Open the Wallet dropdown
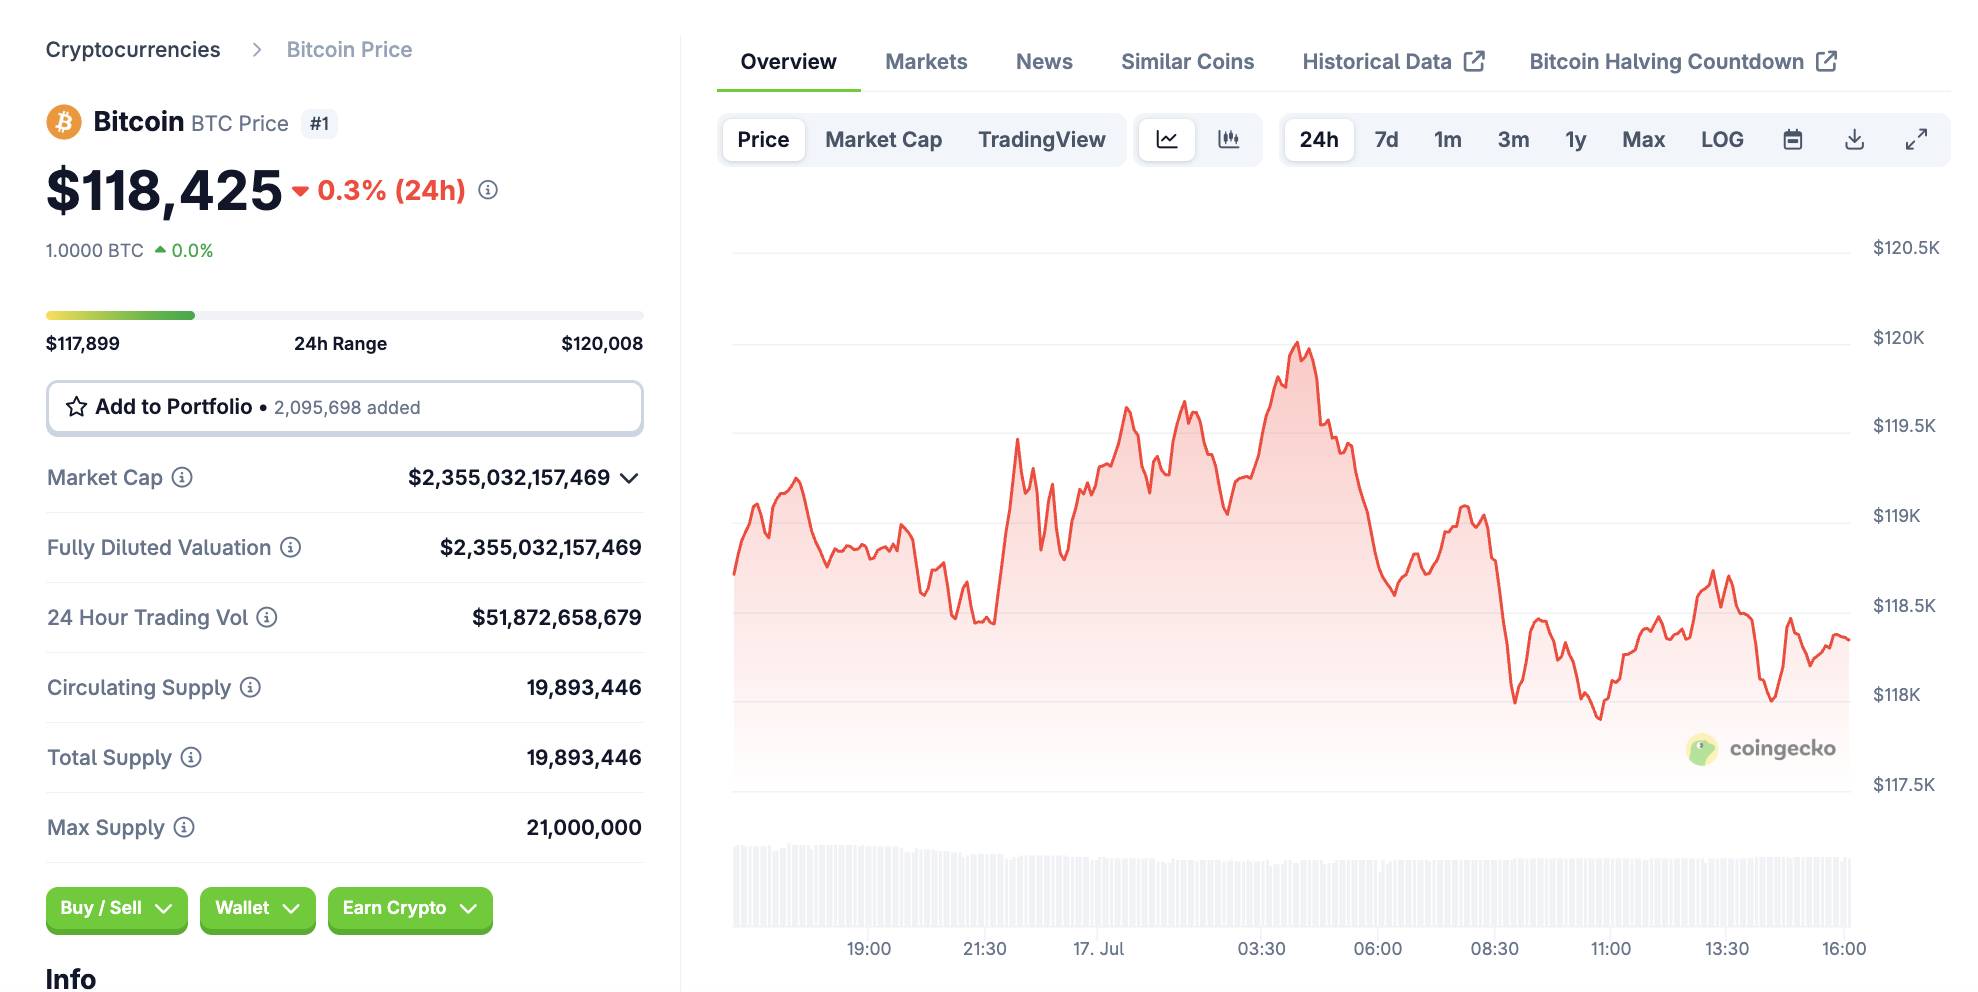The height and width of the screenshot is (992, 1978). click(258, 909)
